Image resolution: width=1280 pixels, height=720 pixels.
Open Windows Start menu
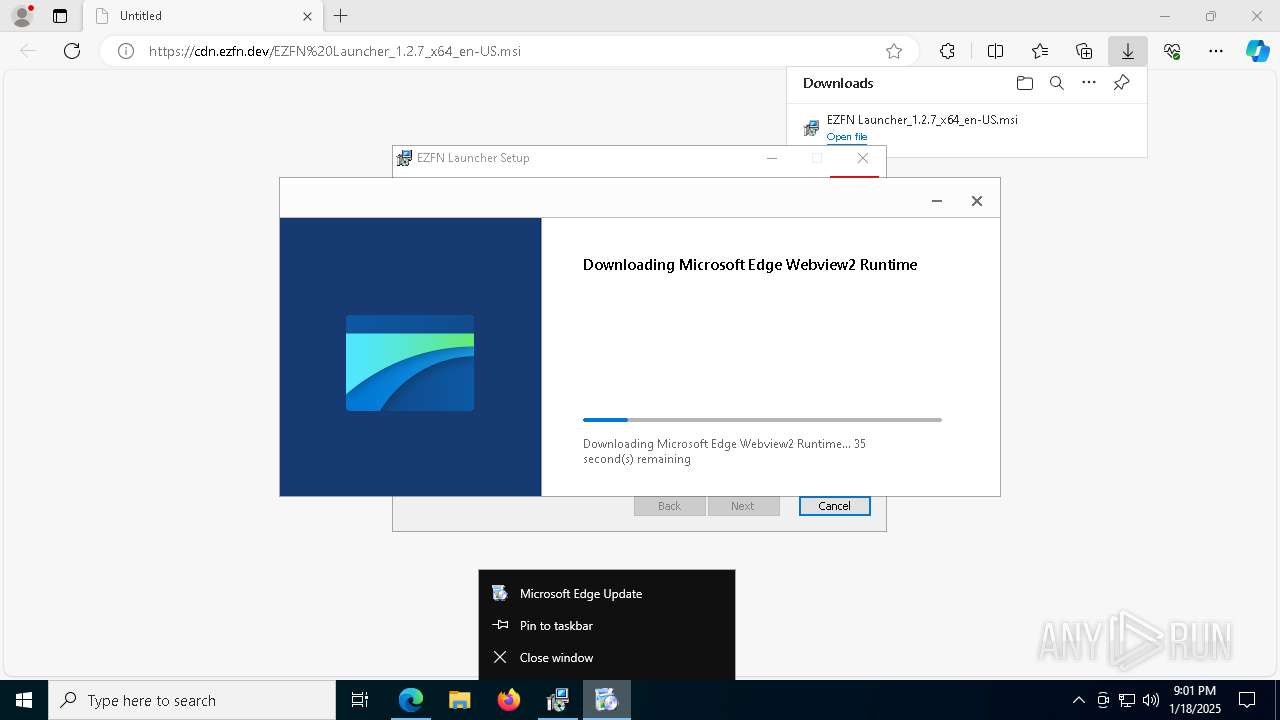(24, 700)
